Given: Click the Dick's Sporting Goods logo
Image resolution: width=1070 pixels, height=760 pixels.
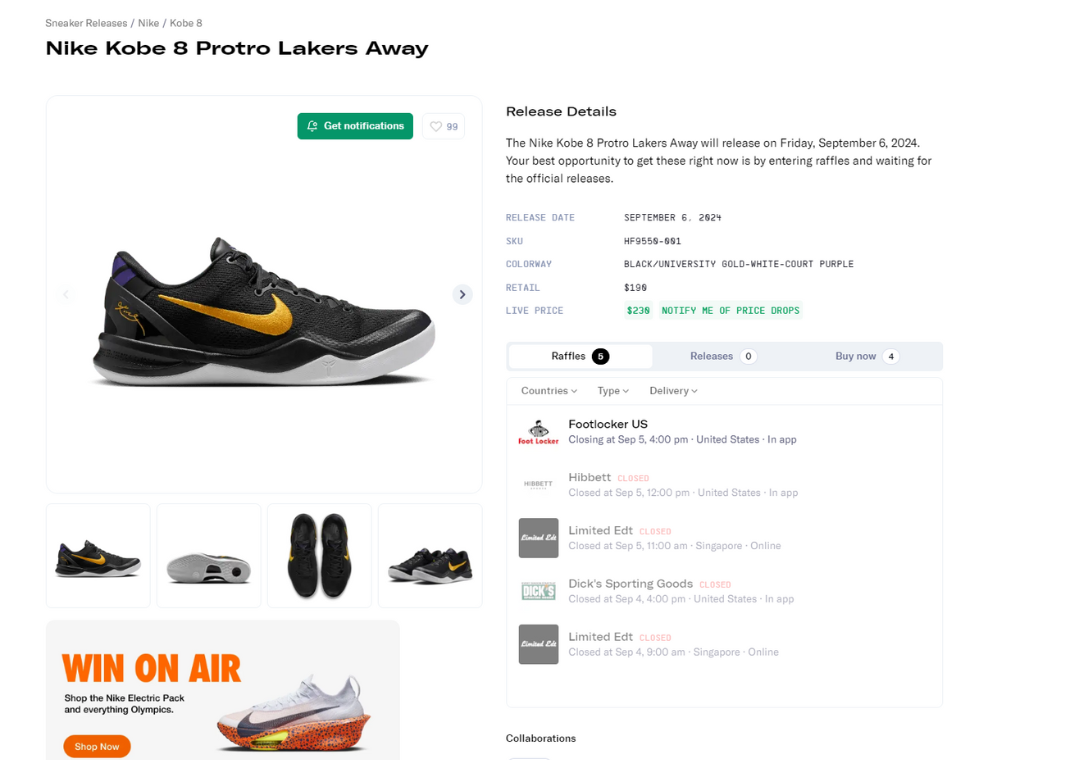Looking at the screenshot, I should pyautogui.click(x=538, y=591).
